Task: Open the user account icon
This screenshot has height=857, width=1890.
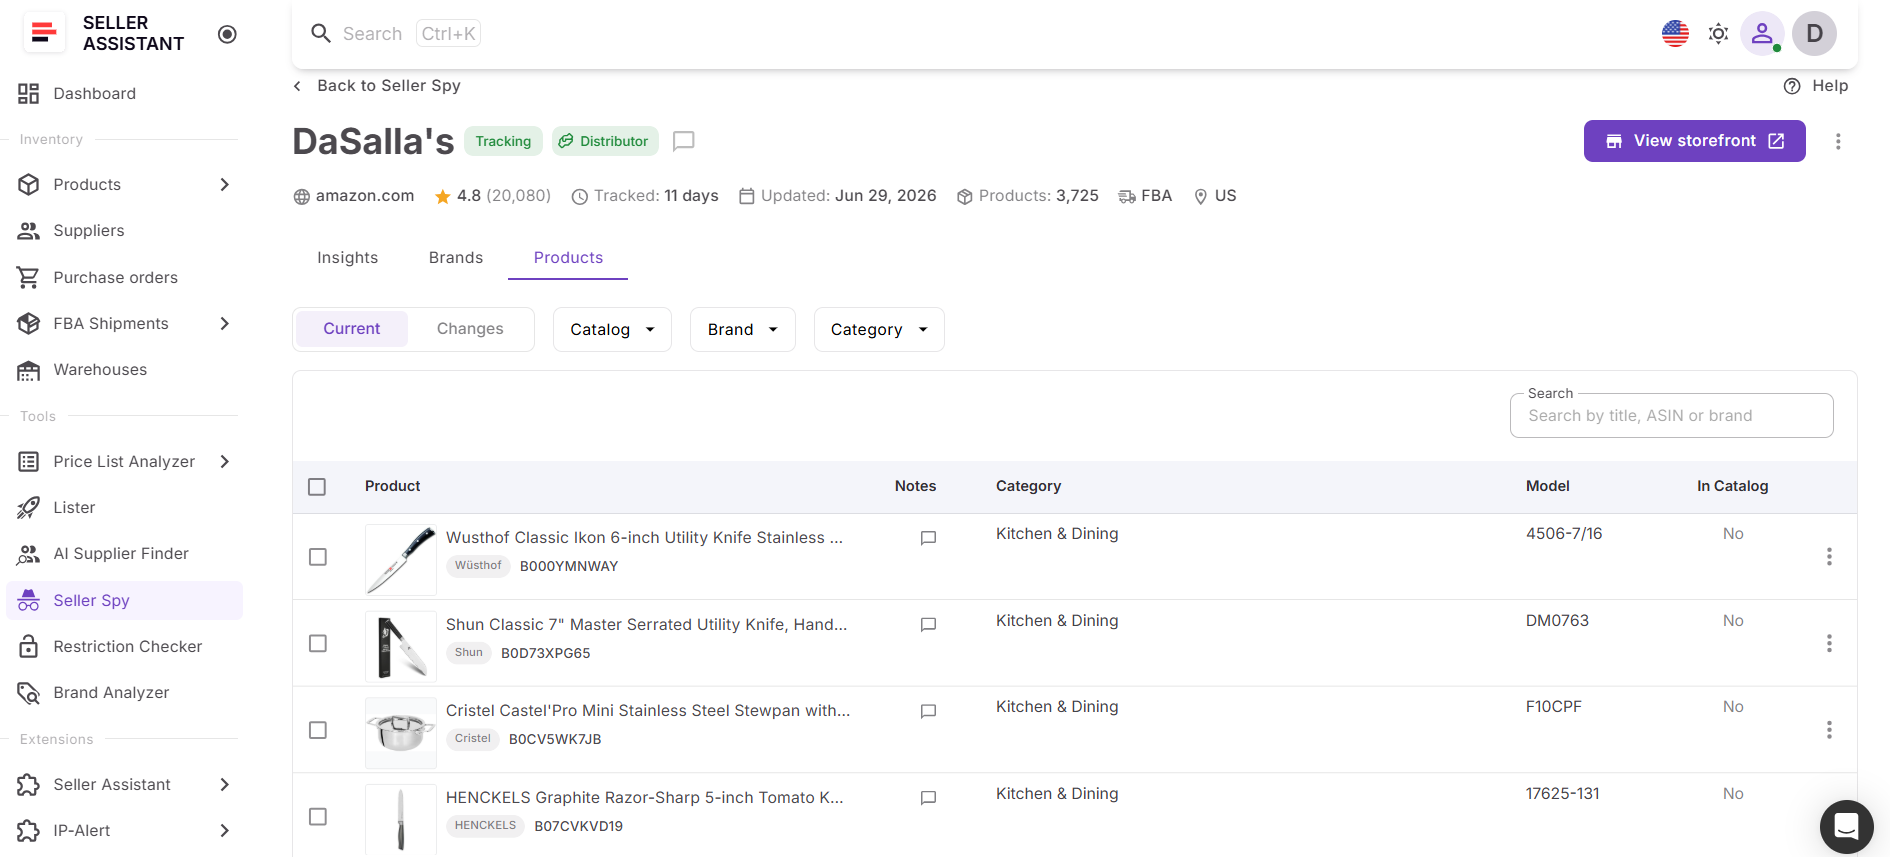Action: click(x=1762, y=33)
